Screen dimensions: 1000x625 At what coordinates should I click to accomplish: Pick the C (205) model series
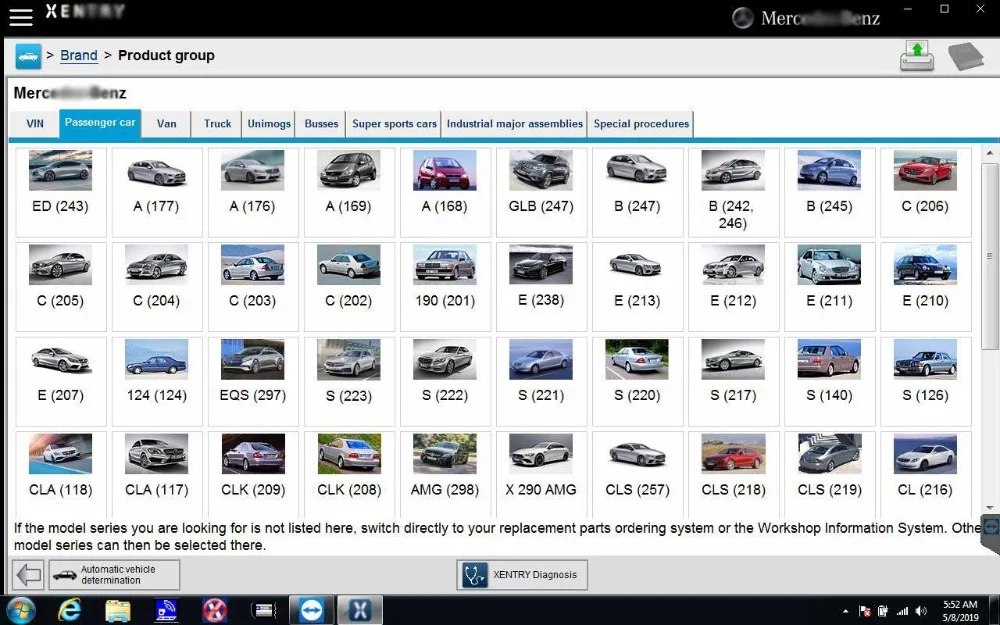[x=61, y=286]
